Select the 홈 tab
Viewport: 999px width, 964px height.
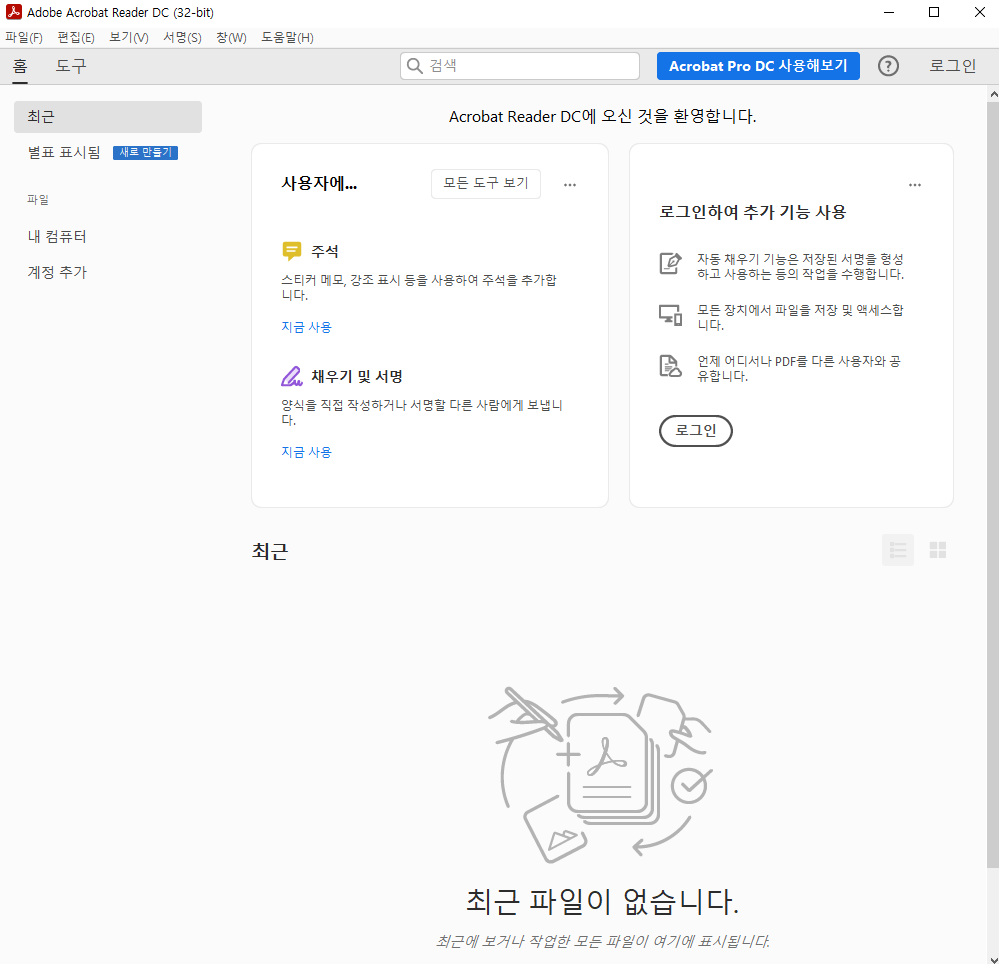pos(20,66)
